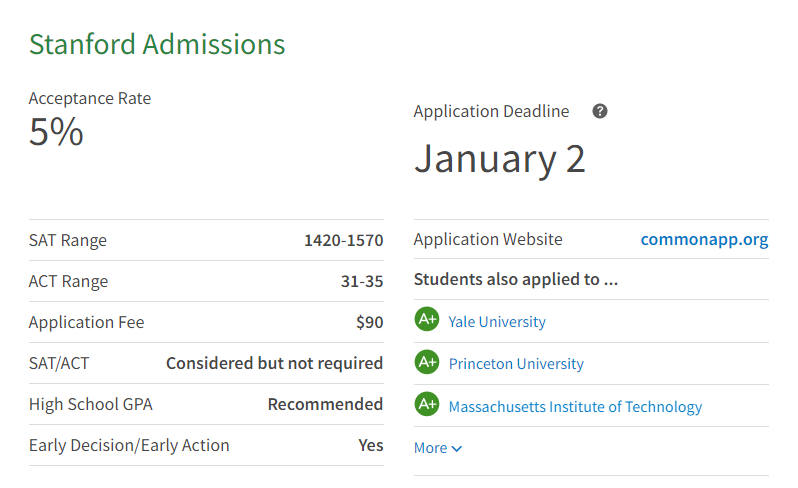Open the Yale University link

pyautogui.click(x=497, y=322)
